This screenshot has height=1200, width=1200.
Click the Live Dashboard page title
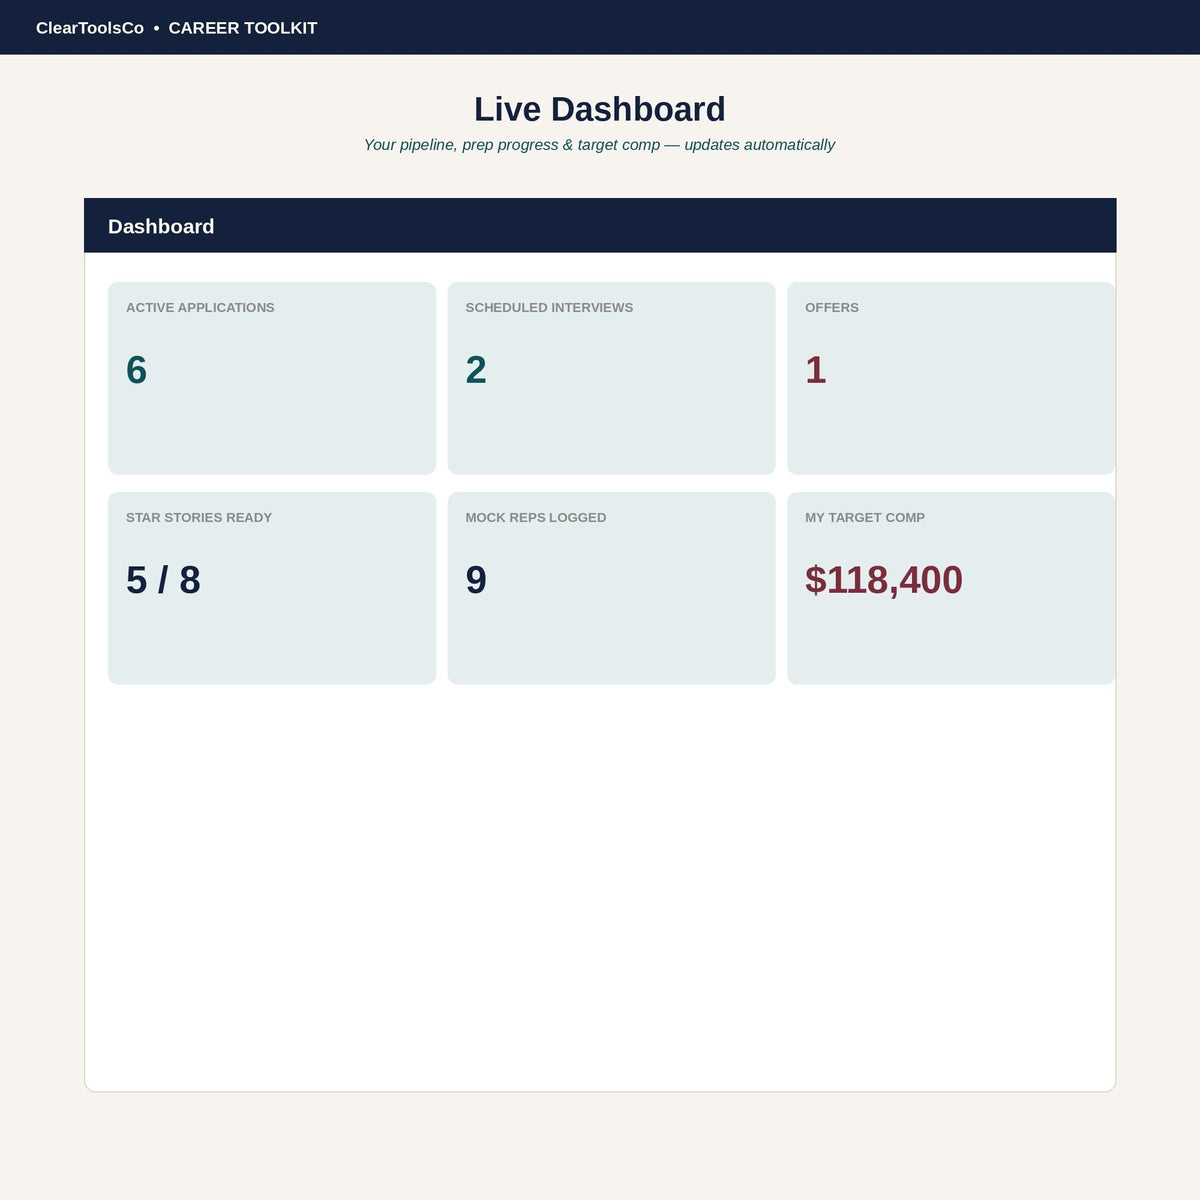600,109
